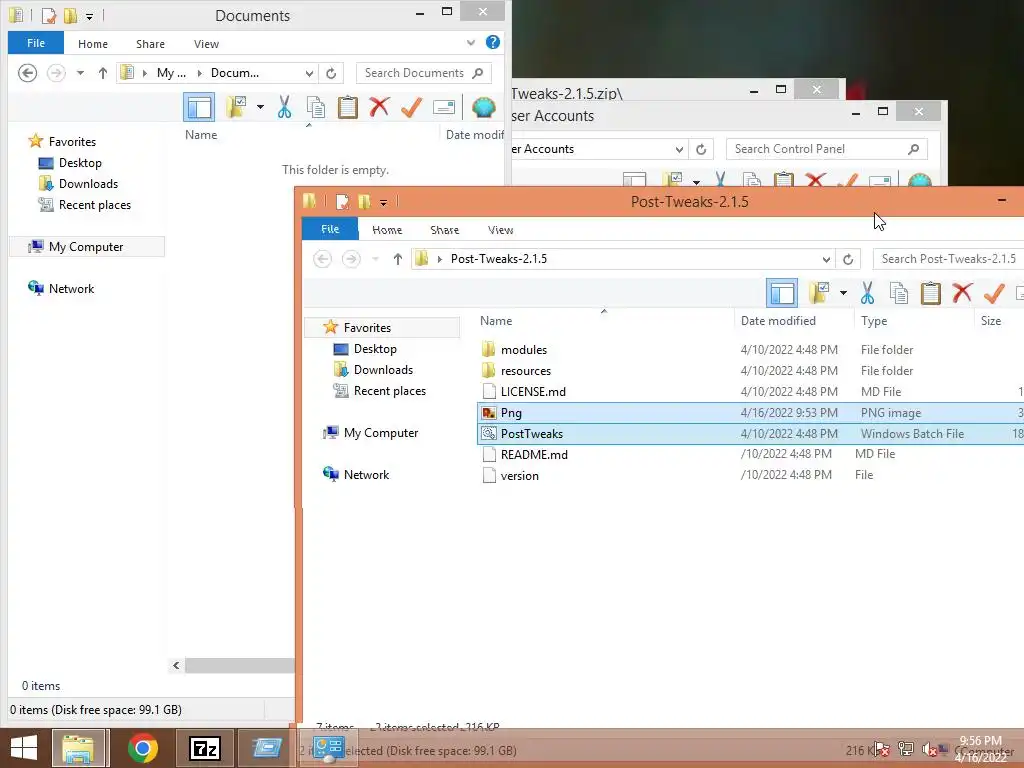This screenshot has width=1024, height=768.
Task: Click in the Search Documents box
Action: 423,73
